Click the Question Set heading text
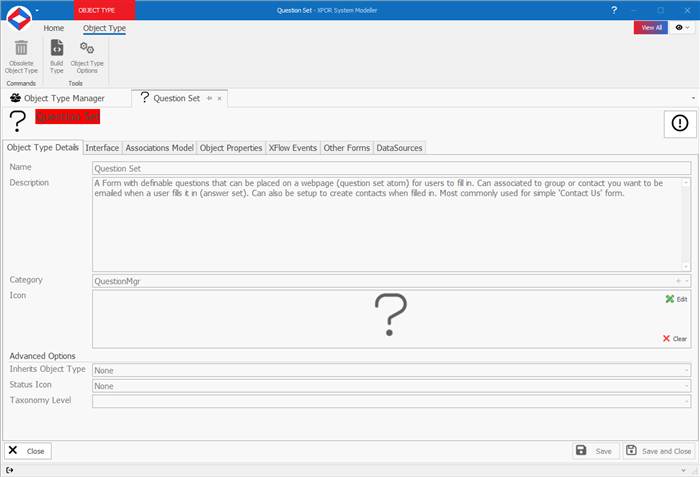This screenshot has width=700, height=477. [x=67, y=117]
